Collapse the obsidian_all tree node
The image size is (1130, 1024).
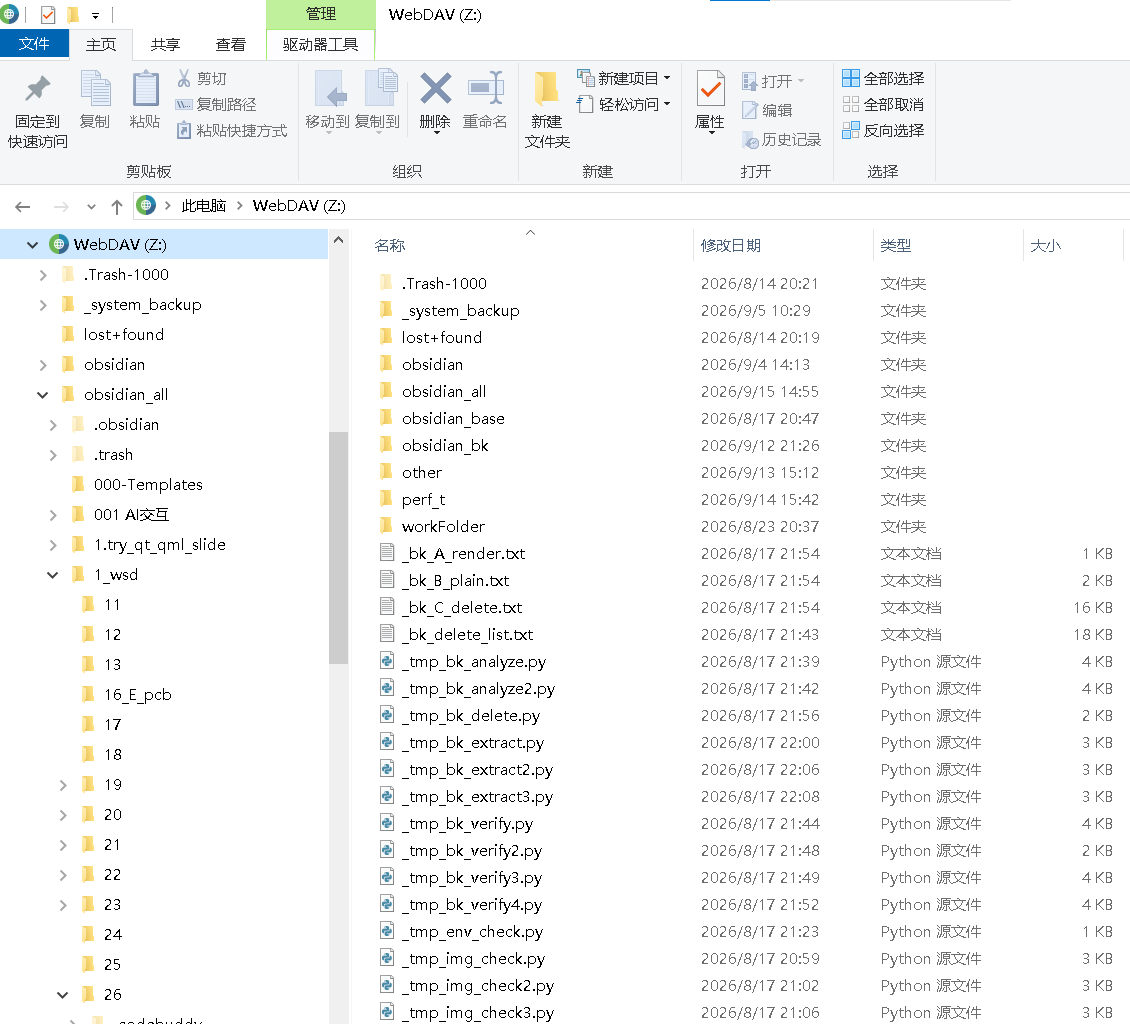click(43, 395)
